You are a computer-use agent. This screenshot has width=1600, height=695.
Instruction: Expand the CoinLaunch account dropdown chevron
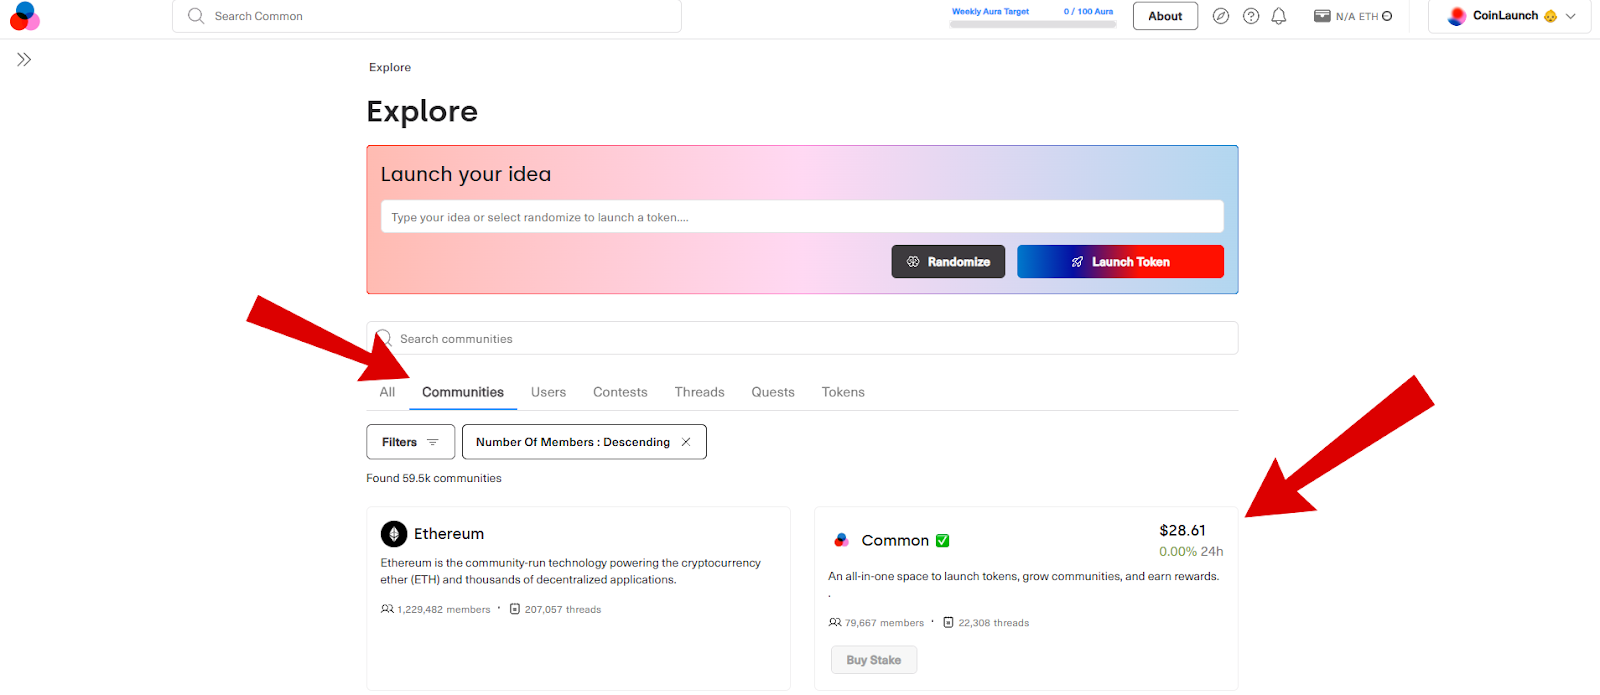[1570, 16]
